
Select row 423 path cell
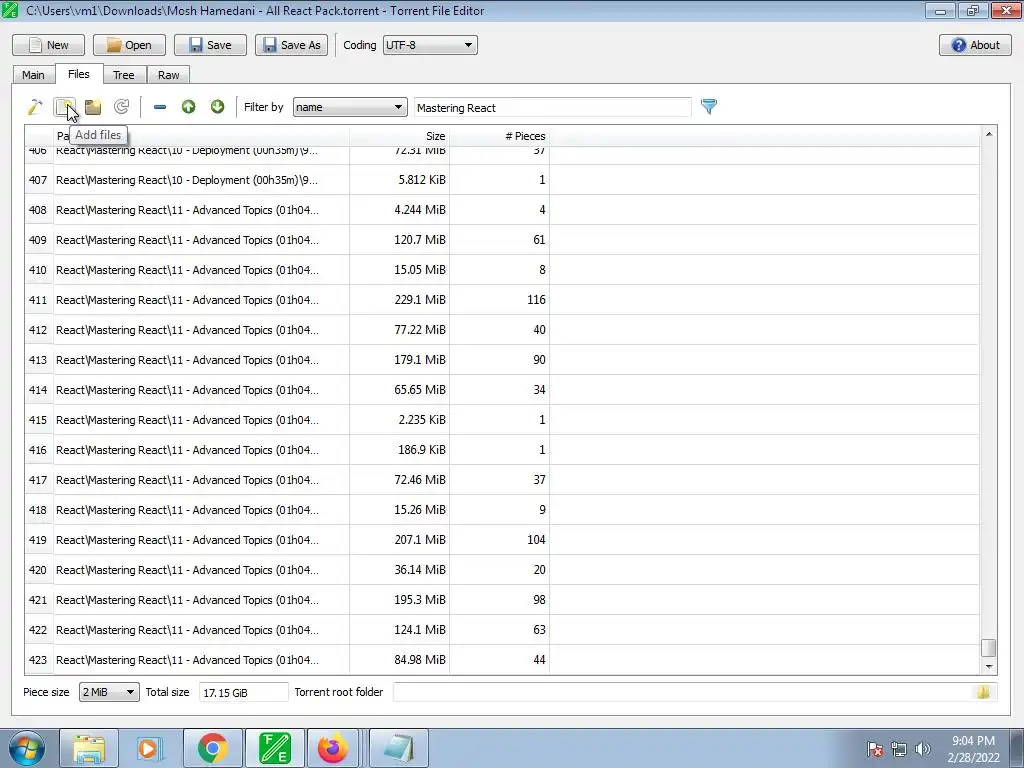(x=201, y=660)
